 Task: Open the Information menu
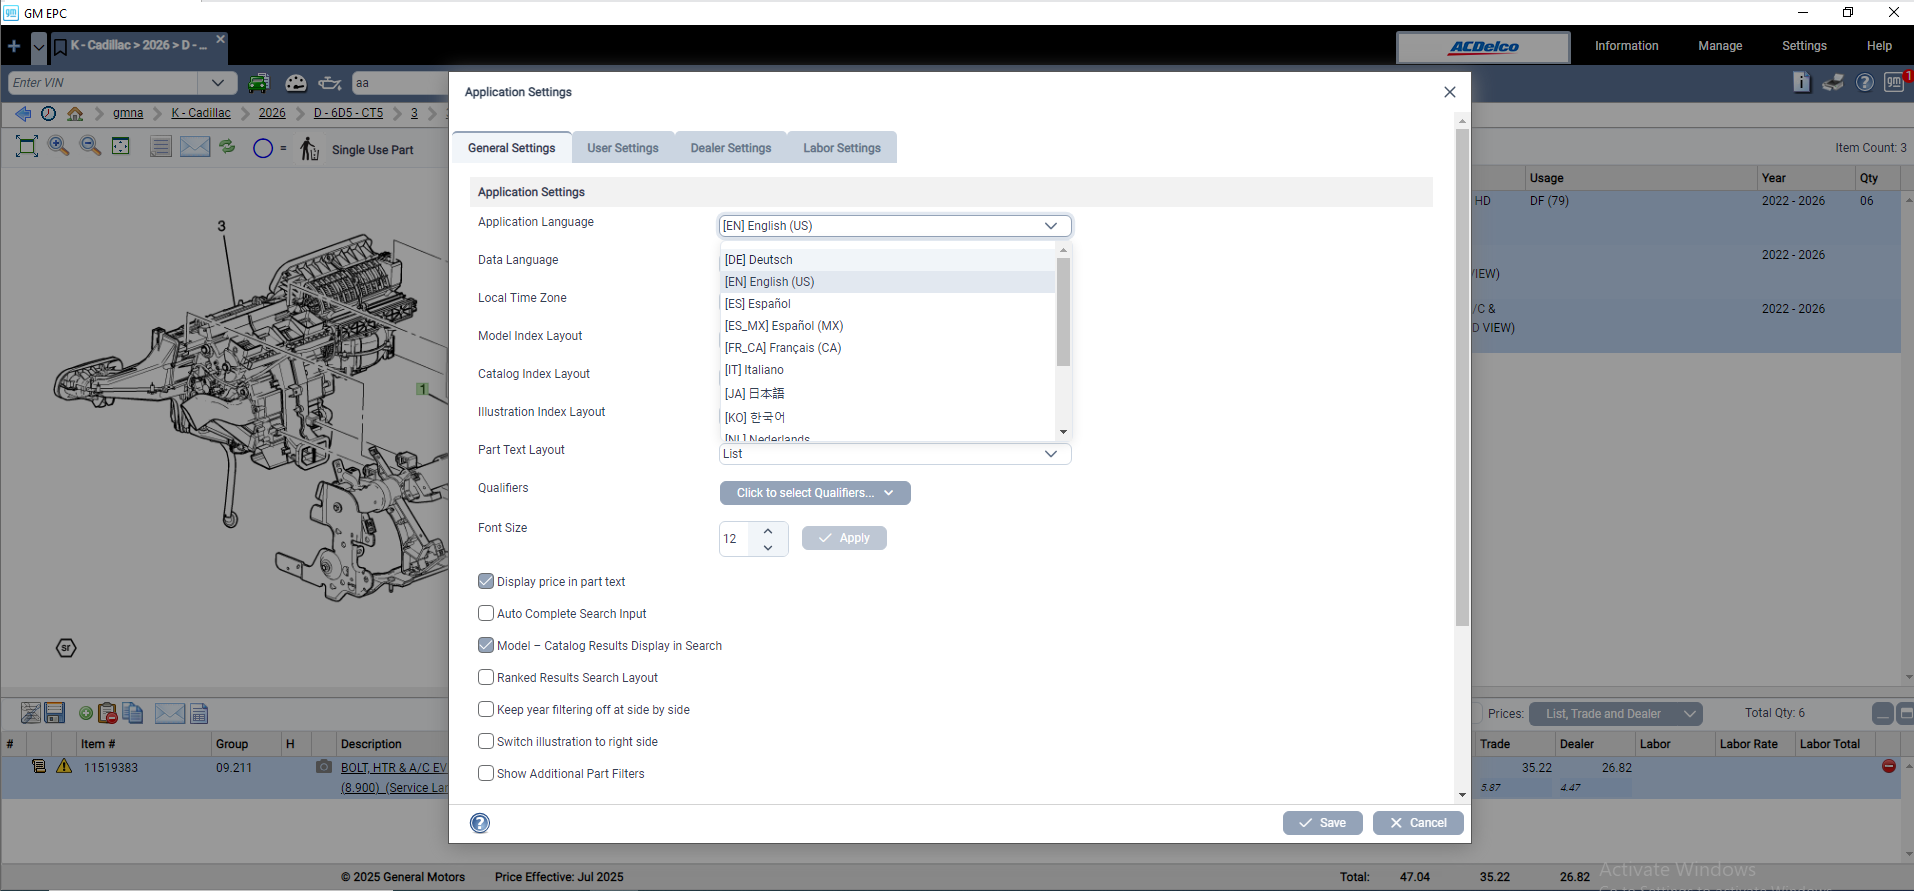[x=1627, y=46]
